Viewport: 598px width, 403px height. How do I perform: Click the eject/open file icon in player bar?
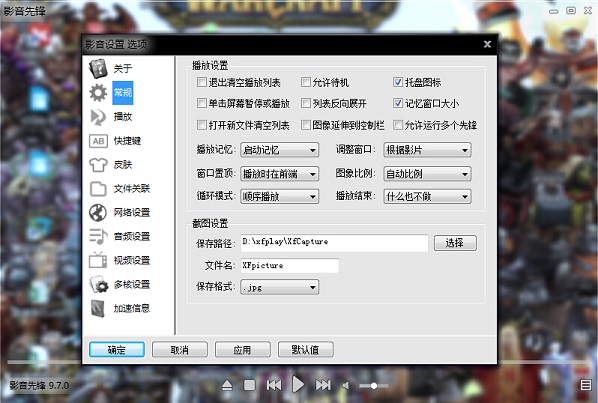[x=227, y=385]
